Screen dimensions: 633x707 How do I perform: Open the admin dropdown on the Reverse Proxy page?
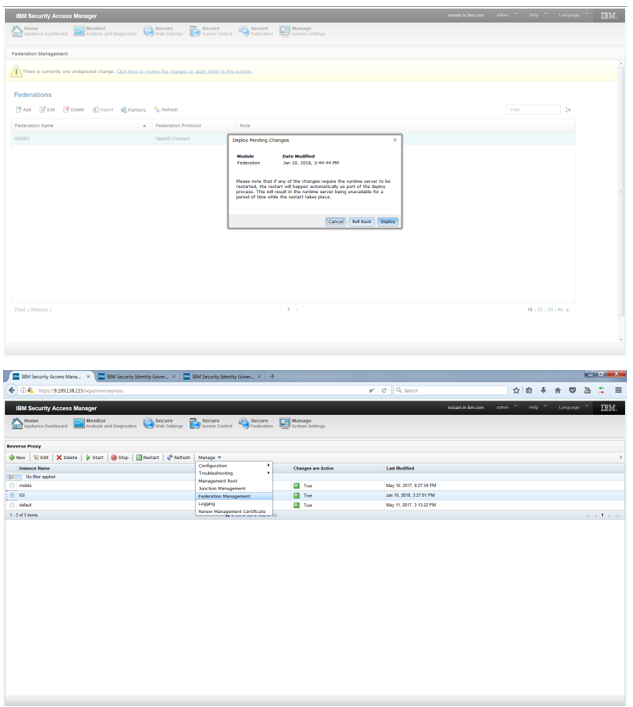[x=506, y=407]
